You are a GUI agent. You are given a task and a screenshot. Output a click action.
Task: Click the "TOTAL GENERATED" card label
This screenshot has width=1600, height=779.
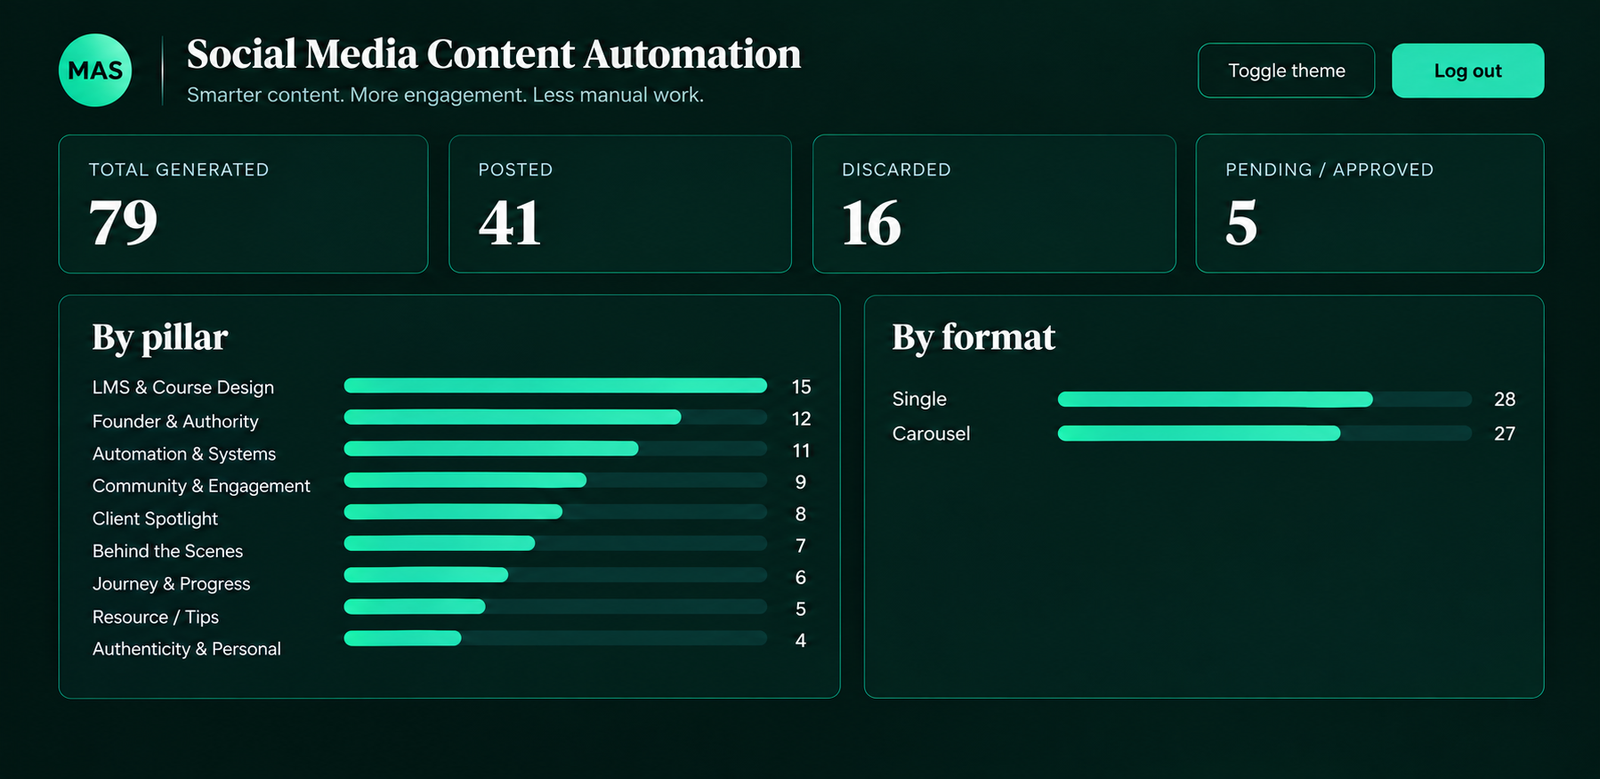click(x=179, y=170)
